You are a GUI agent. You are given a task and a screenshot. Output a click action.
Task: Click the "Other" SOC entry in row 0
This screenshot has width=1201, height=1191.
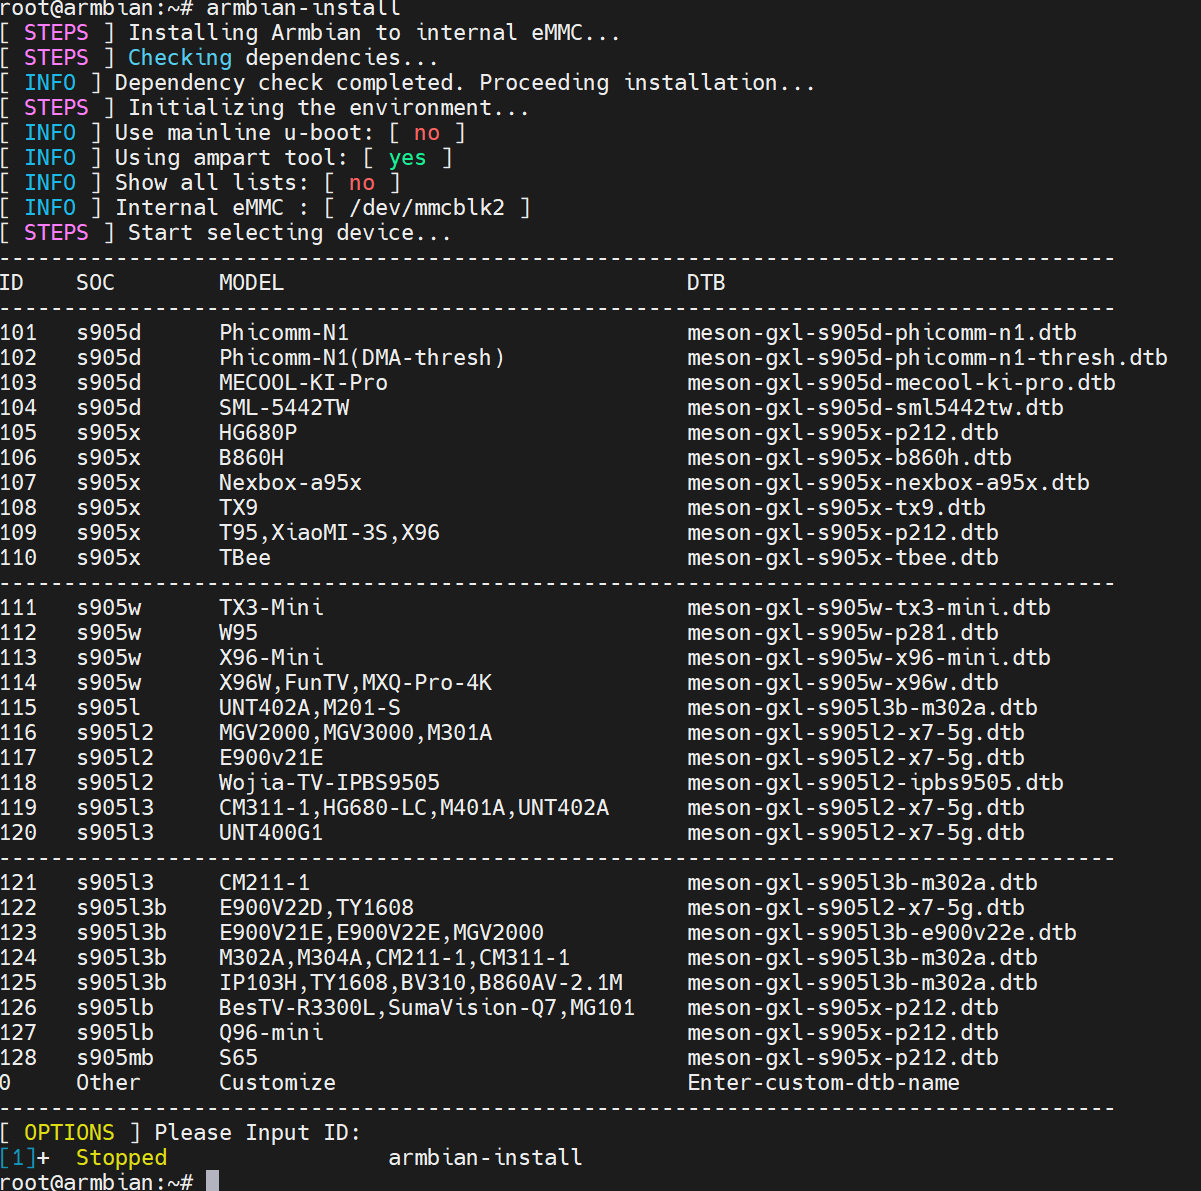(108, 1083)
